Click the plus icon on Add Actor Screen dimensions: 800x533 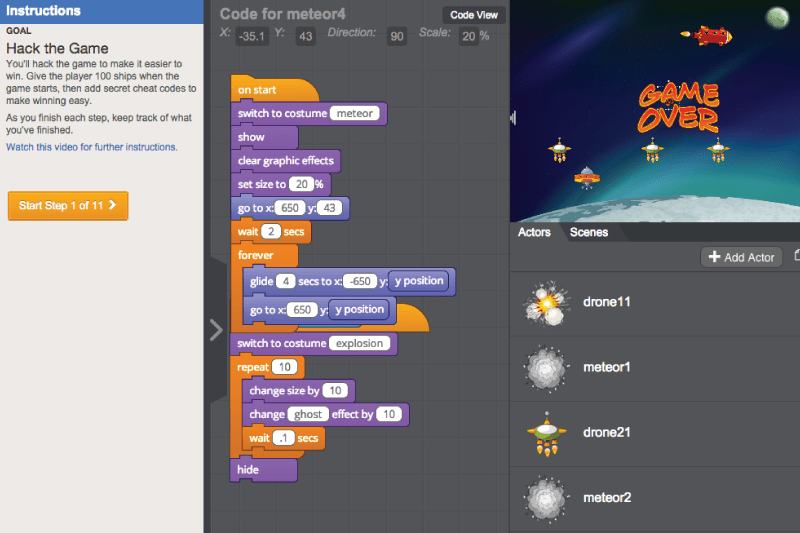714,257
